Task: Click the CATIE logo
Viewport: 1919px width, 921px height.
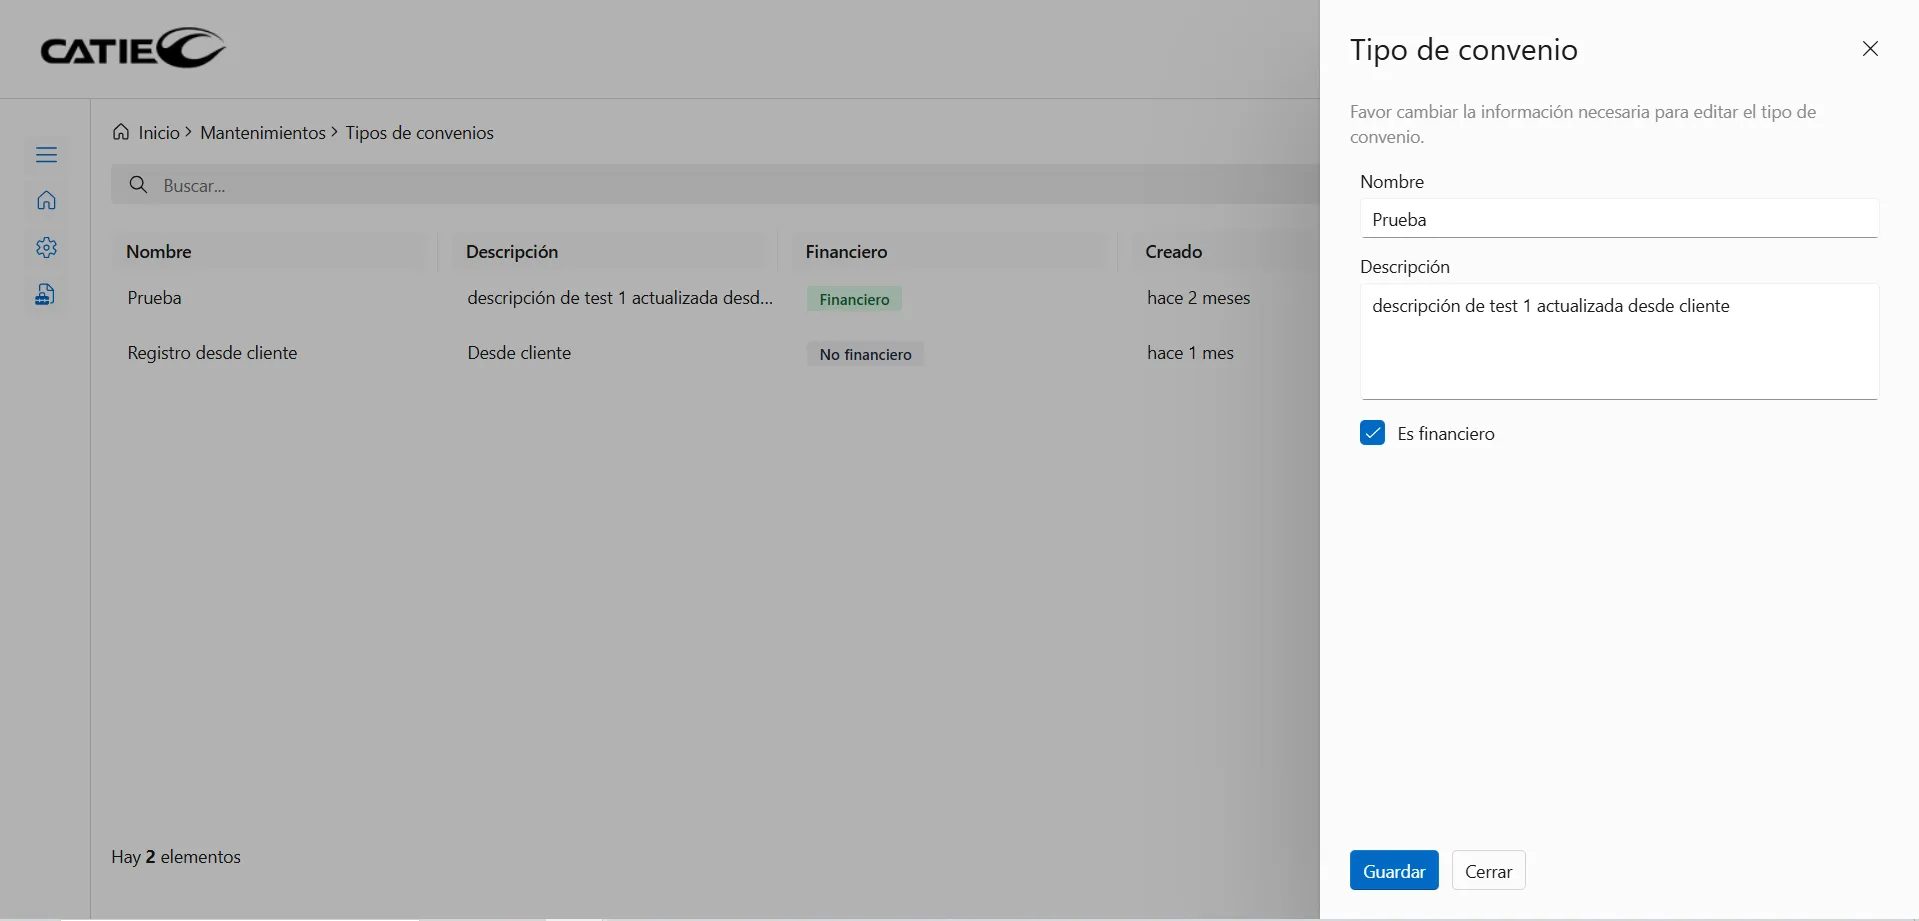Action: [133, 49]
